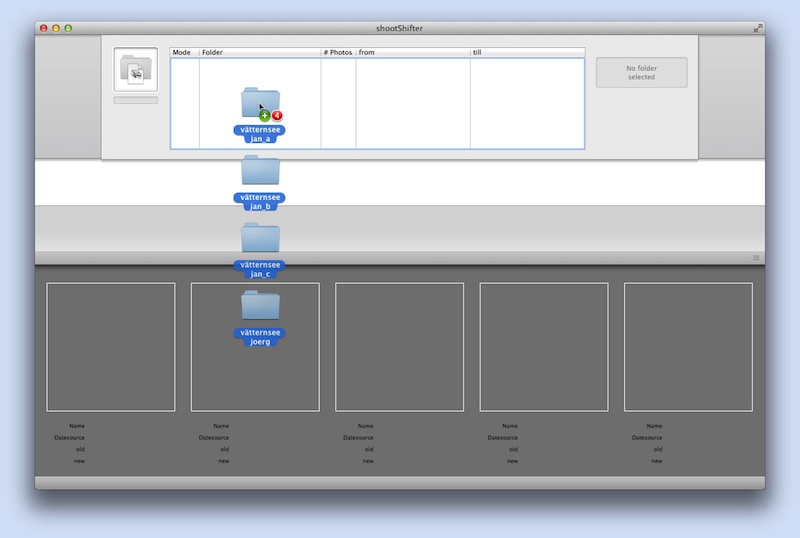
Task: Click the split-view resize grip handle
Action: click(756, 258)
